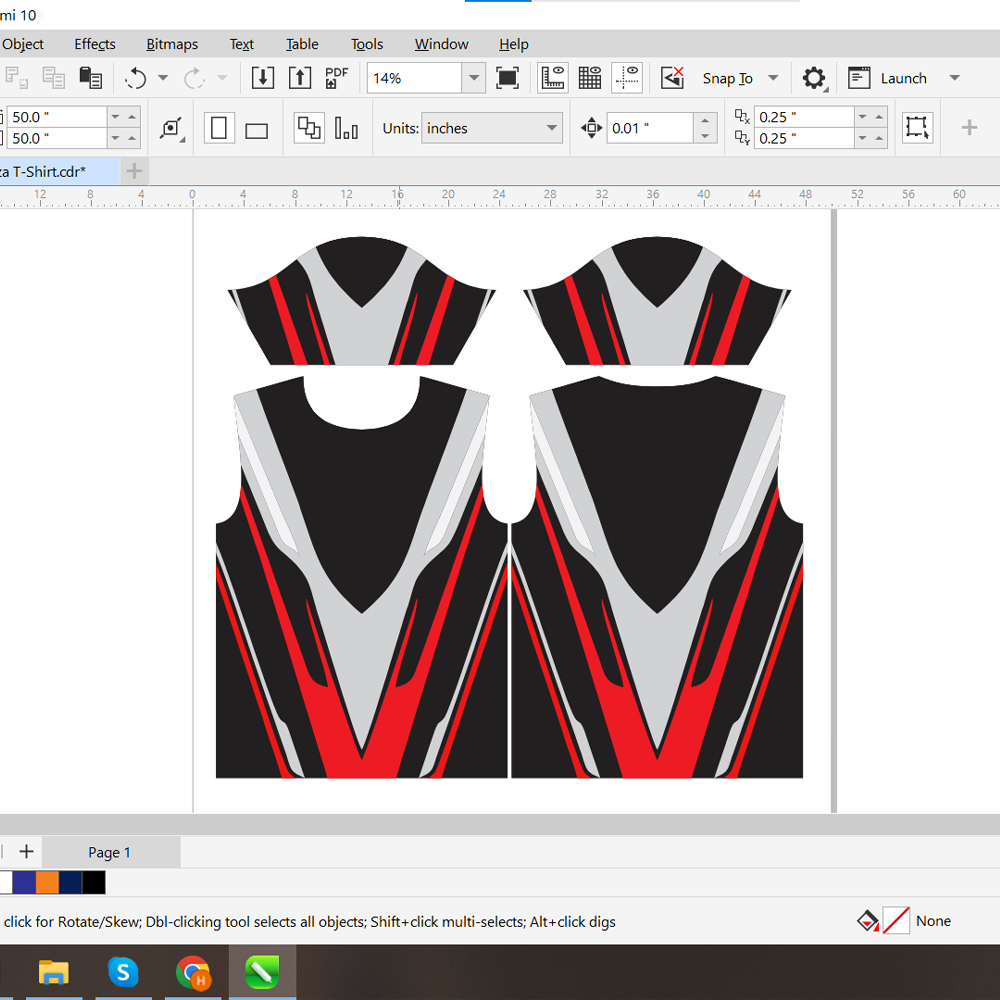The height and width of the screenshot is (1000, 1000).
Task: Select portrait page orientation
Action: tap(219, 127)
